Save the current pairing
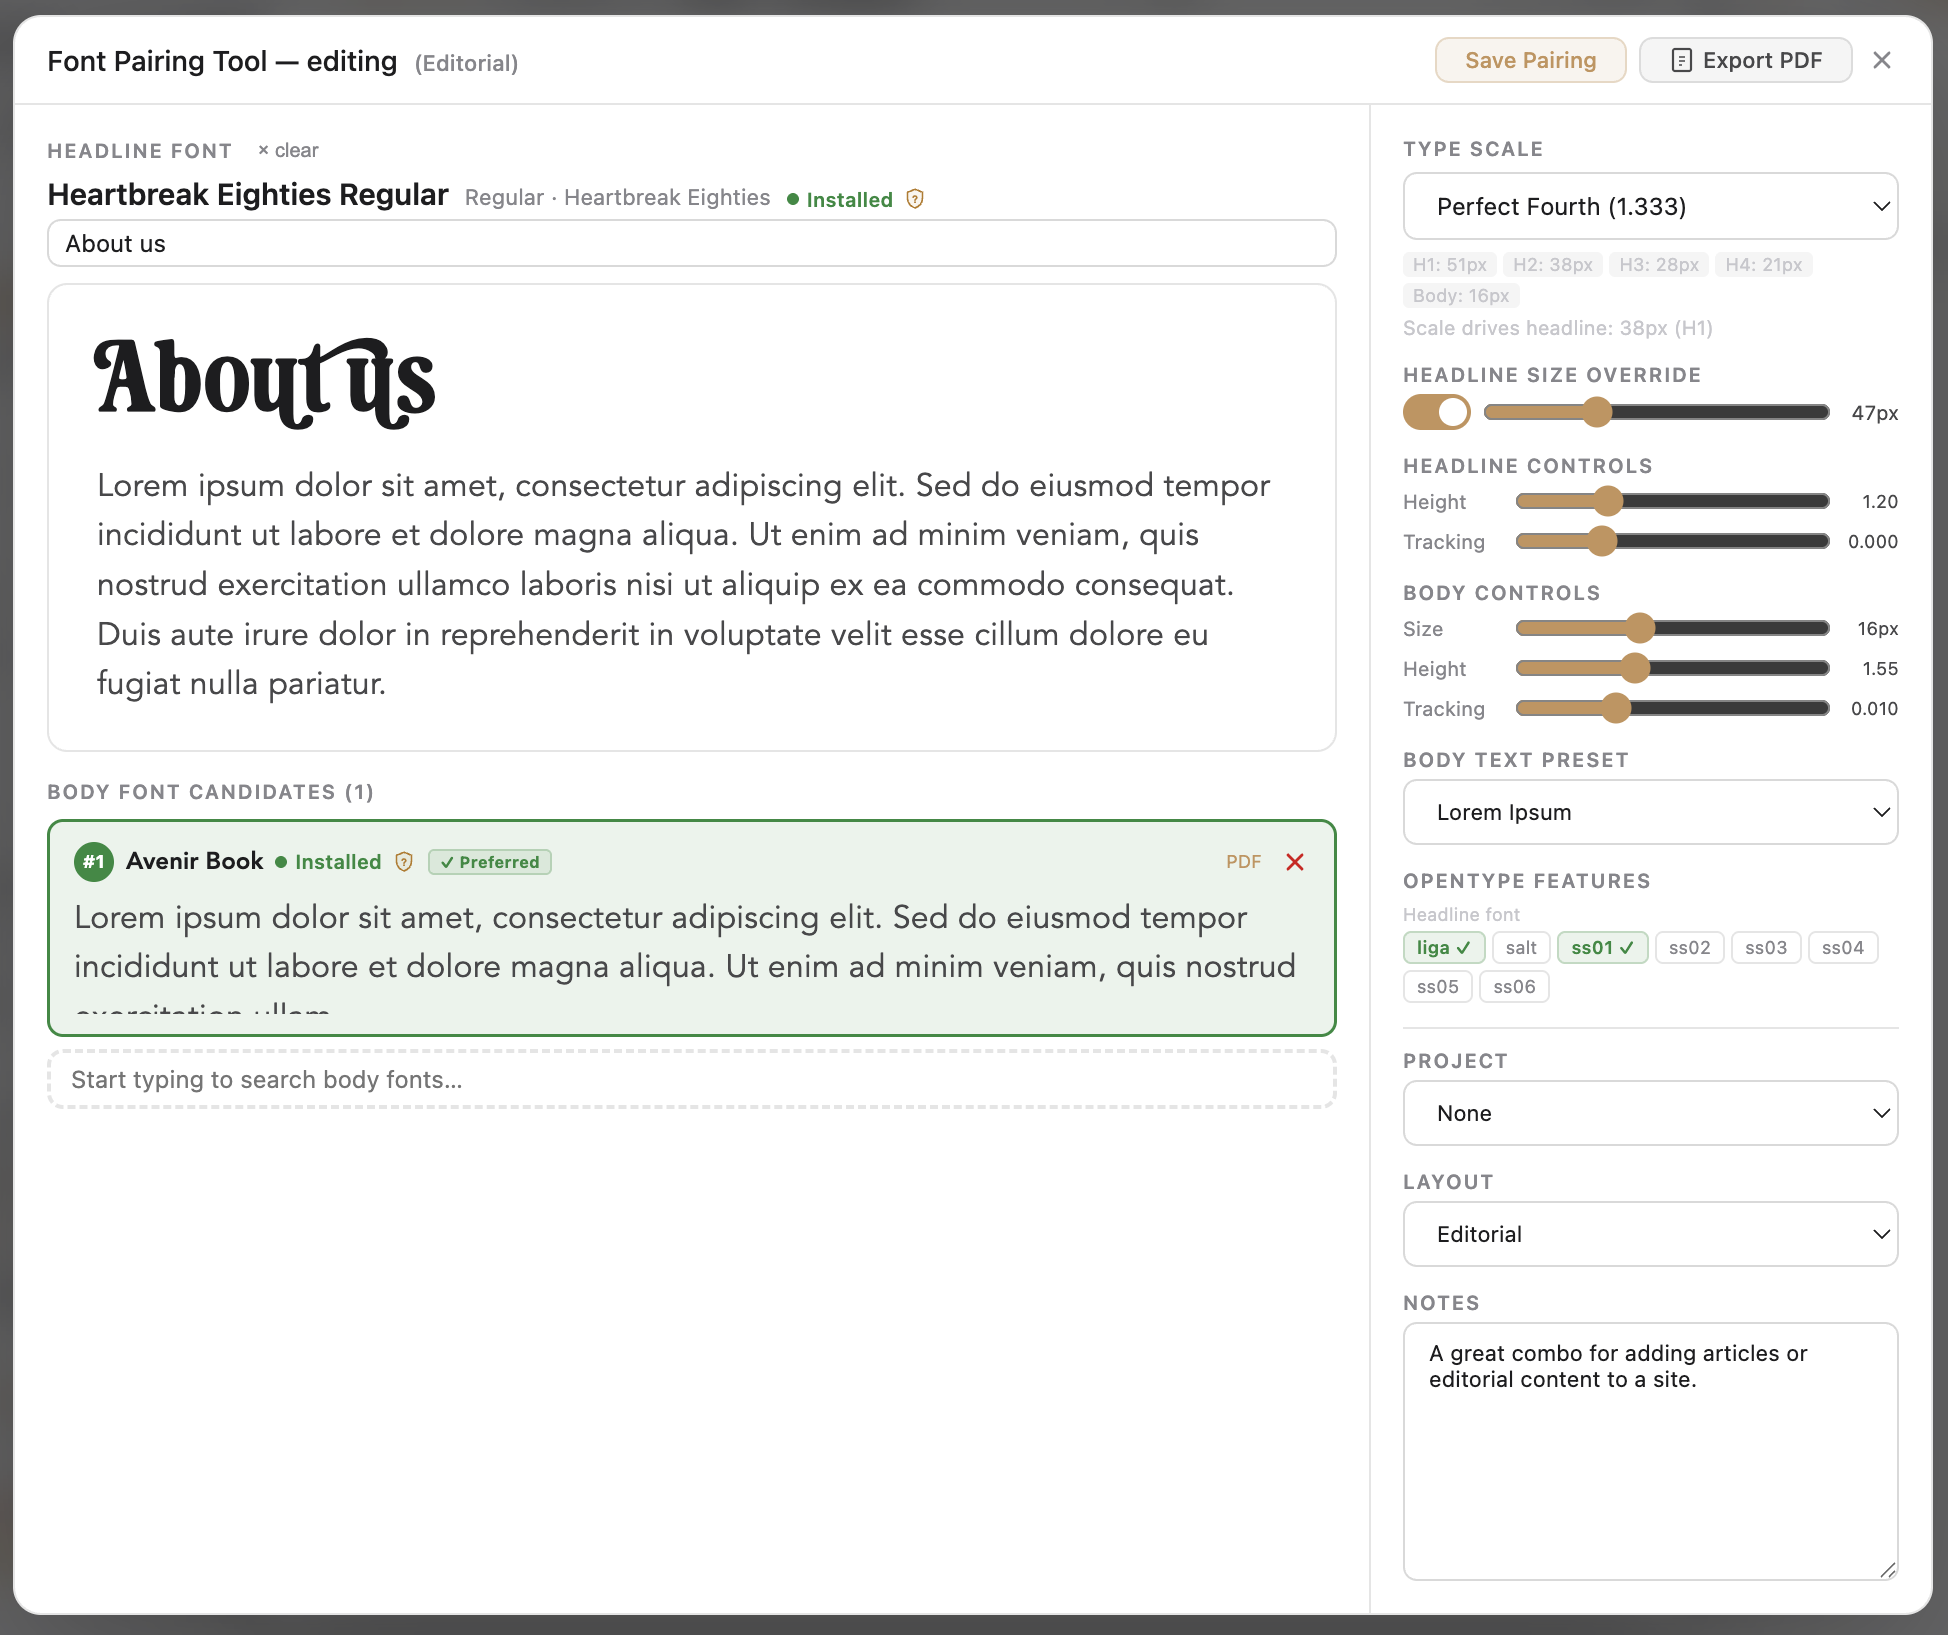This screenshot has height=1635, width=1948. (x=1530, y=60)
